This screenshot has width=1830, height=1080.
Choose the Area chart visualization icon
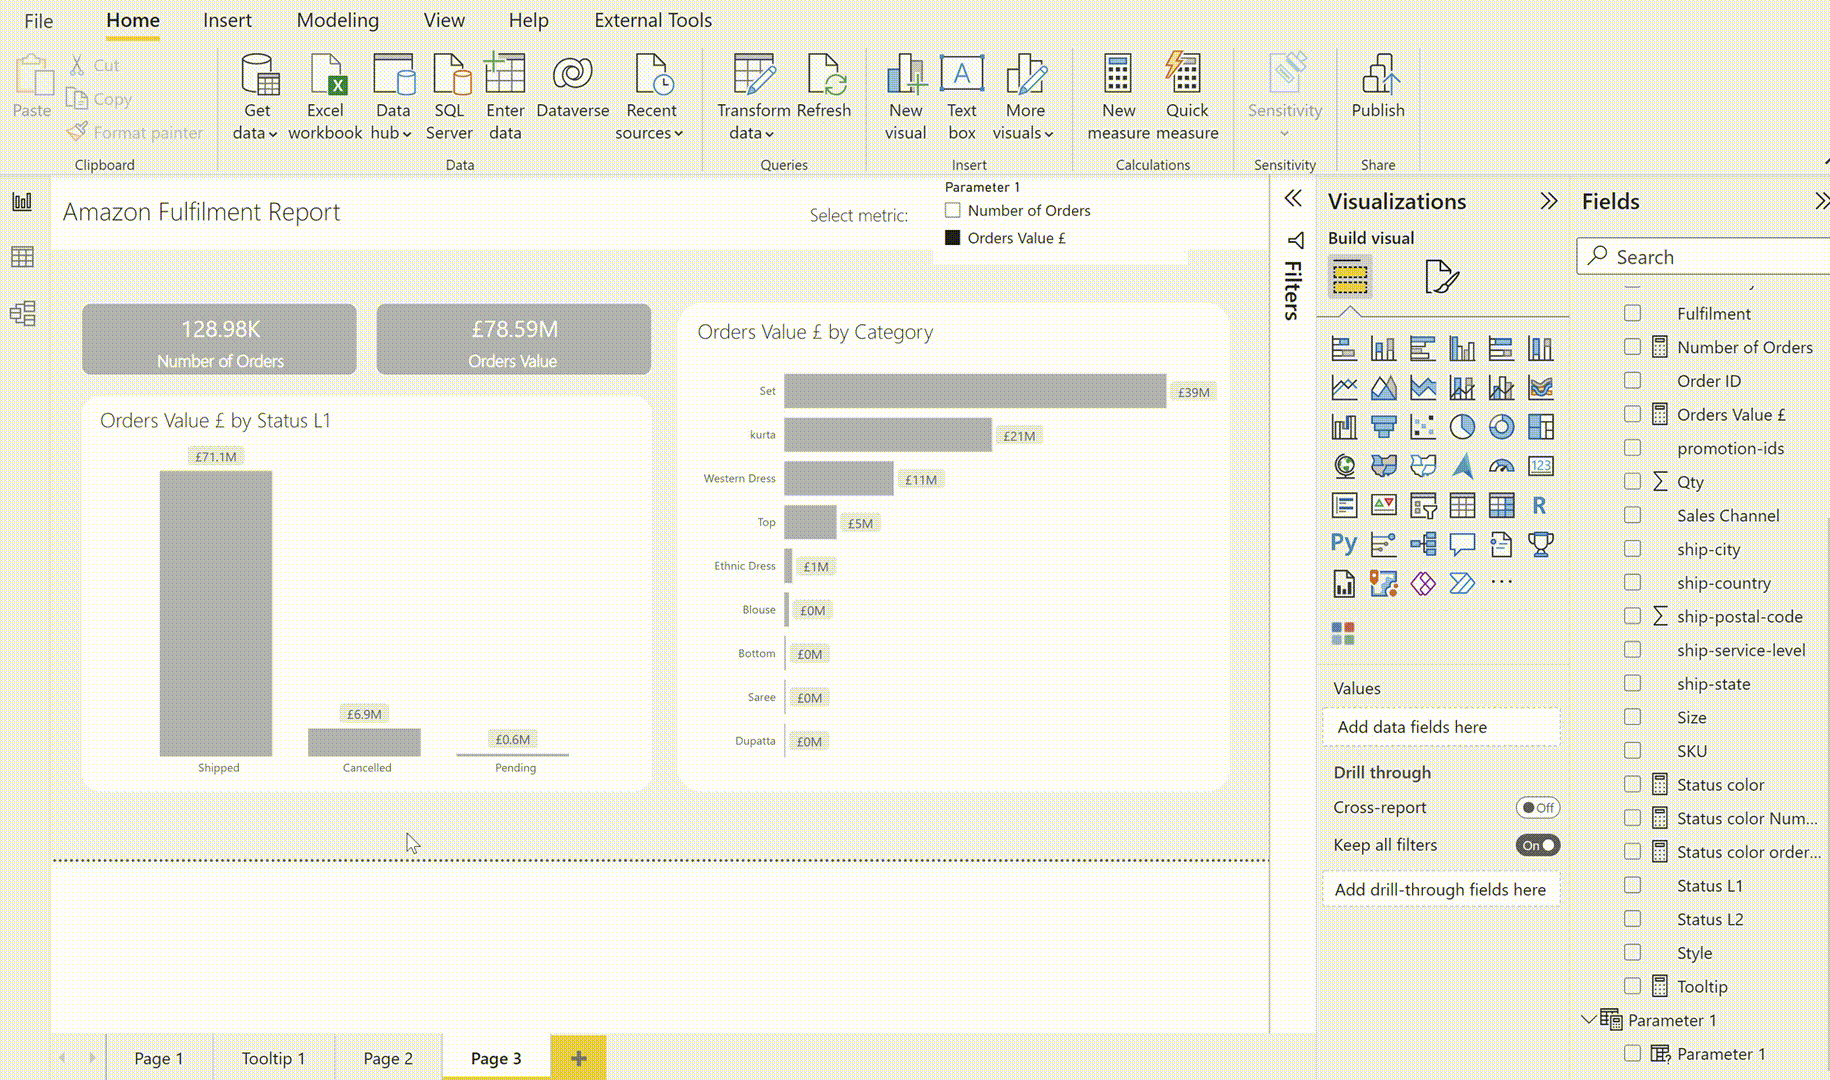pyautogui.click(x=1383, y=388)
